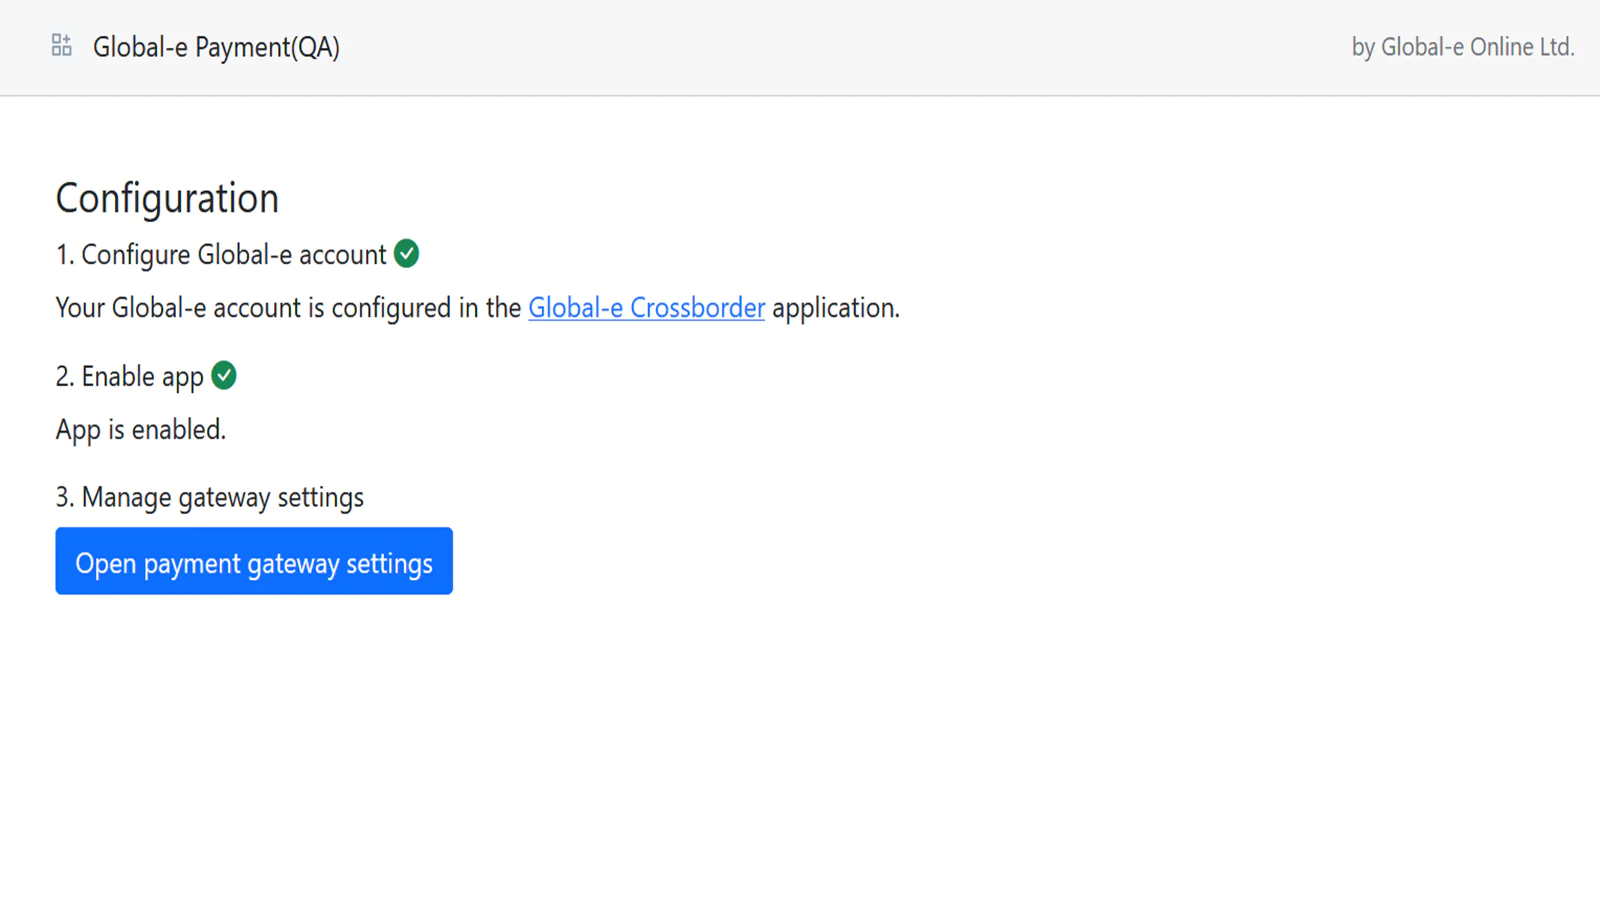Click the green checkmark next to Configure Global-e account
The height and width of the screenshot is (900, 1600).
pyautogui.click(x=406, y=254)
